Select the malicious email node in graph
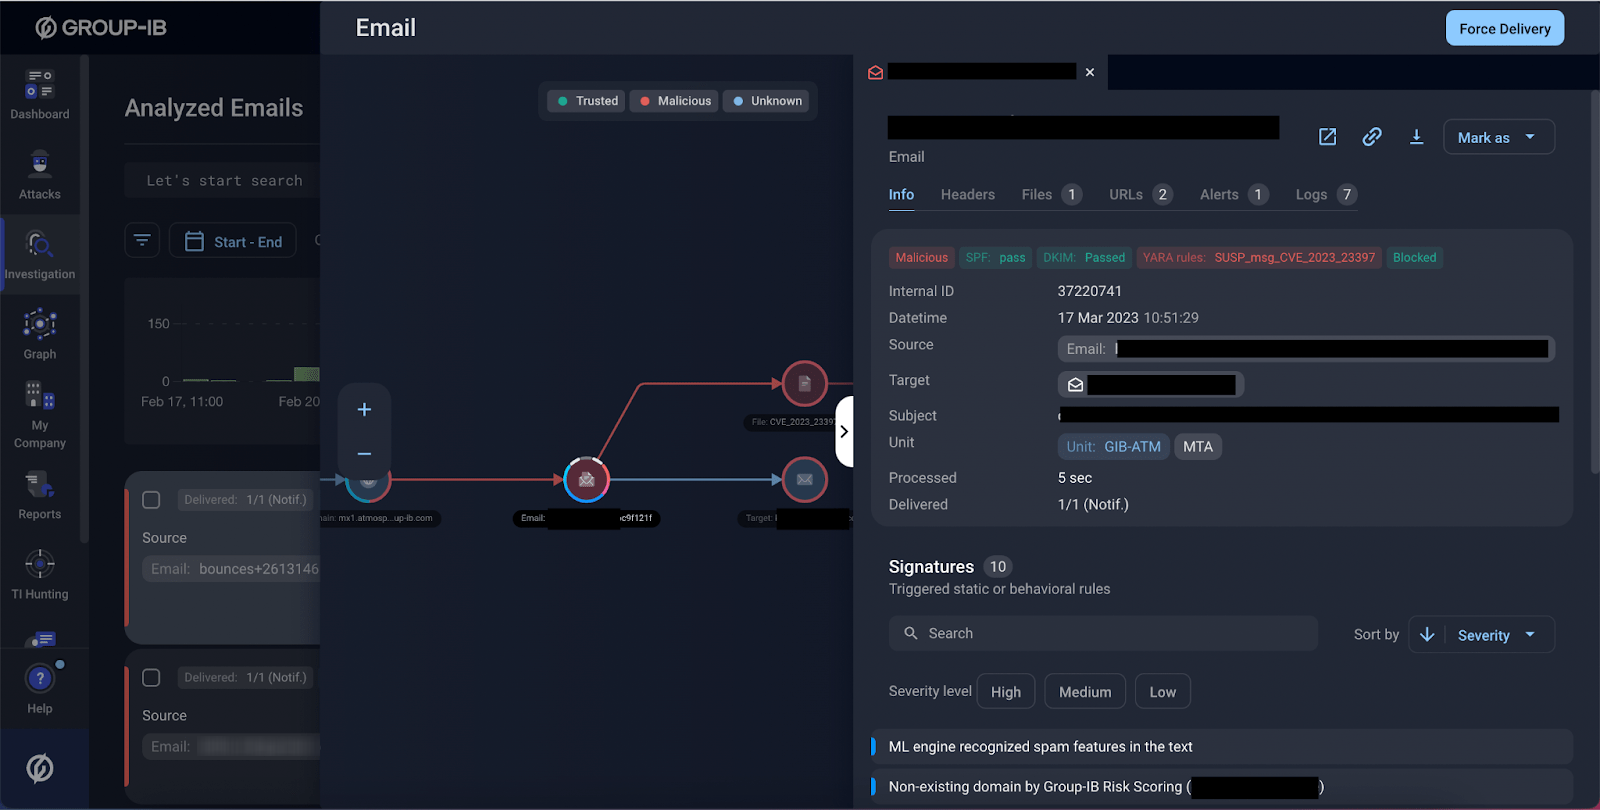This screenshot has height=810, width=1600. (586, 480)
